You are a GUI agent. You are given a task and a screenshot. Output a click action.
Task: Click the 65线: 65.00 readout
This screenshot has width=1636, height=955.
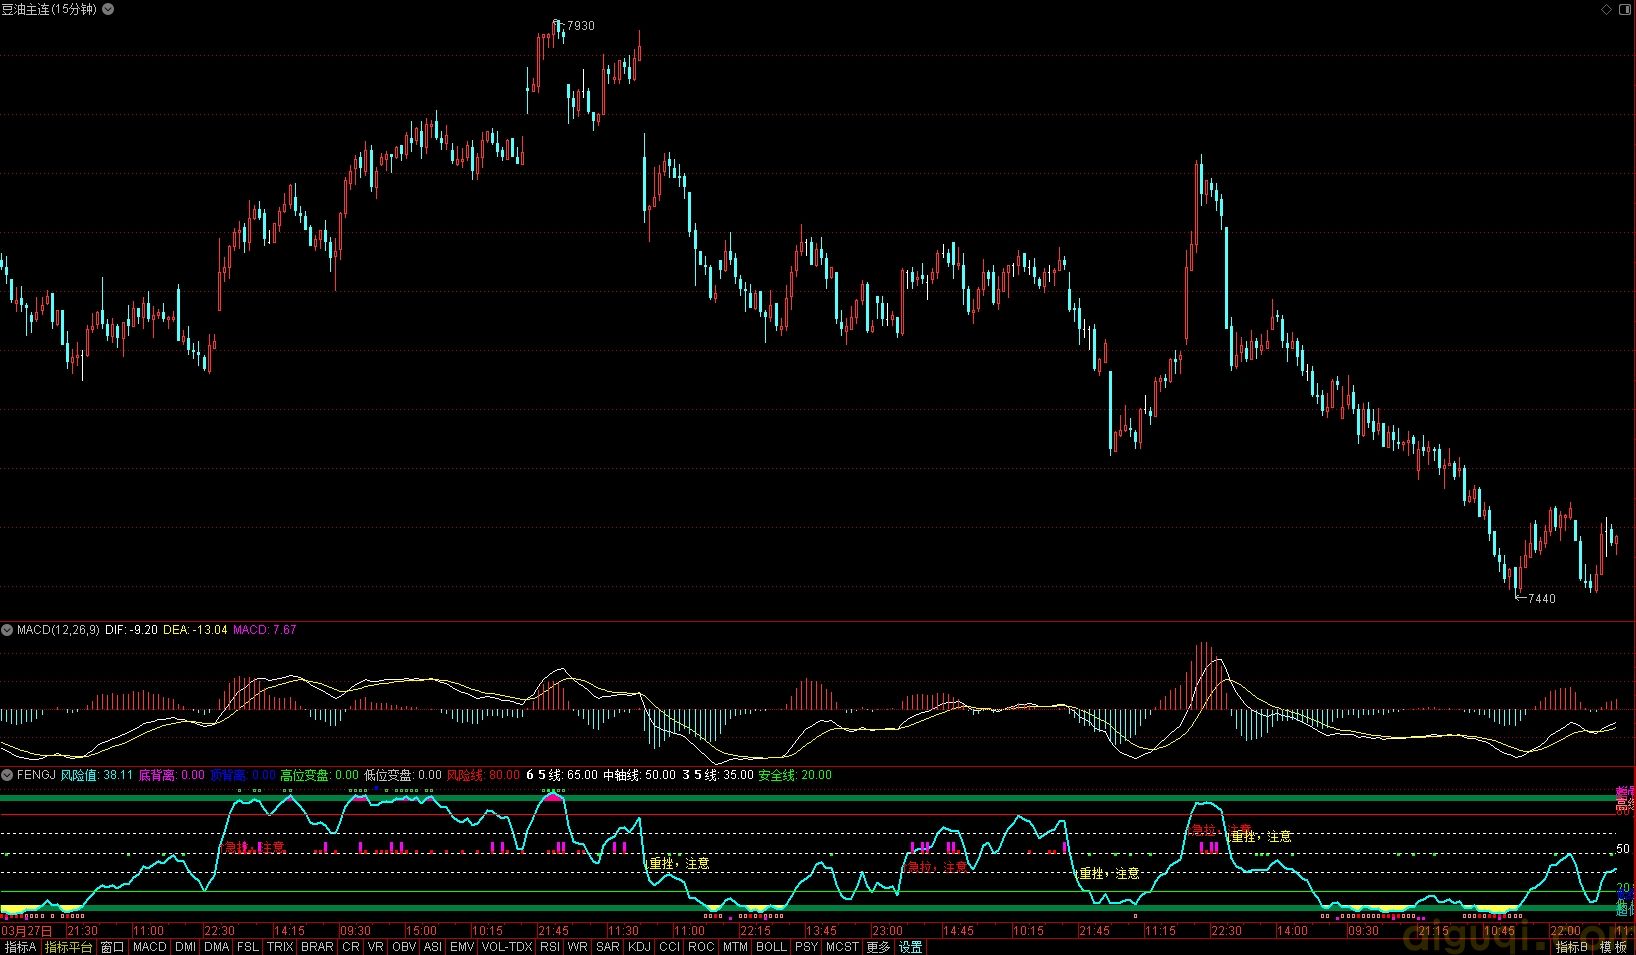click(x=562, y=775)
